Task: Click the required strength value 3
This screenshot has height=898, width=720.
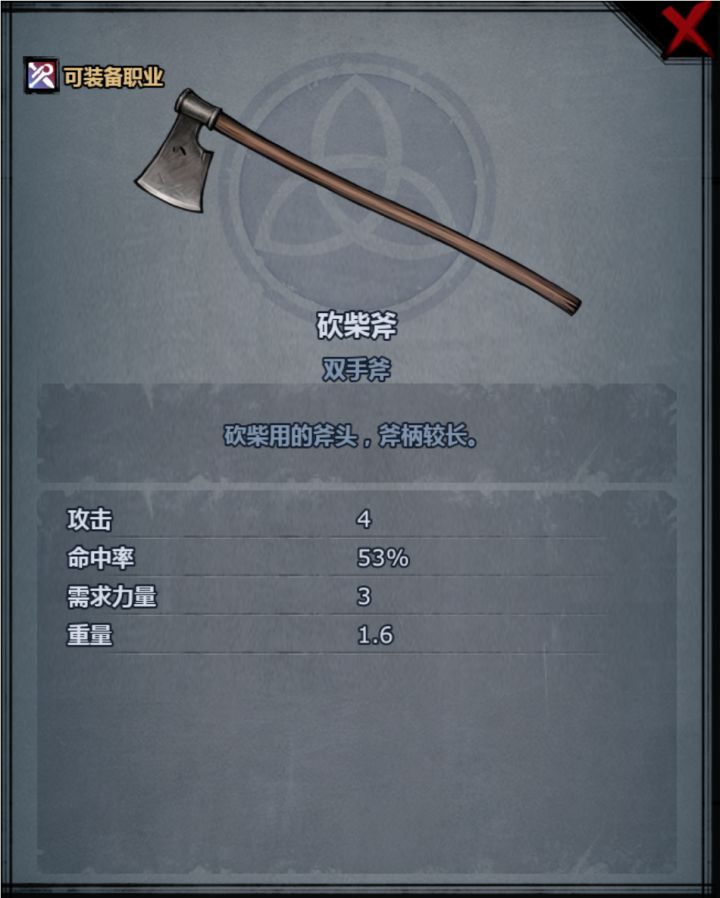Action: coord(364,597)
